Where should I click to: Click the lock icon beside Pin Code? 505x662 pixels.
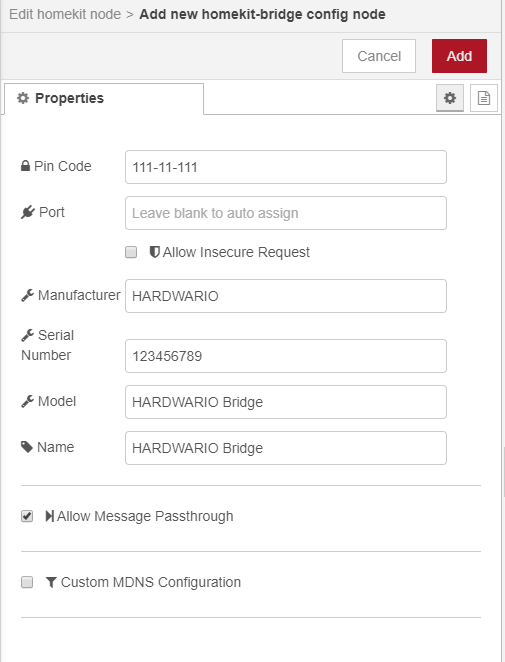click(x=25, y=166)
